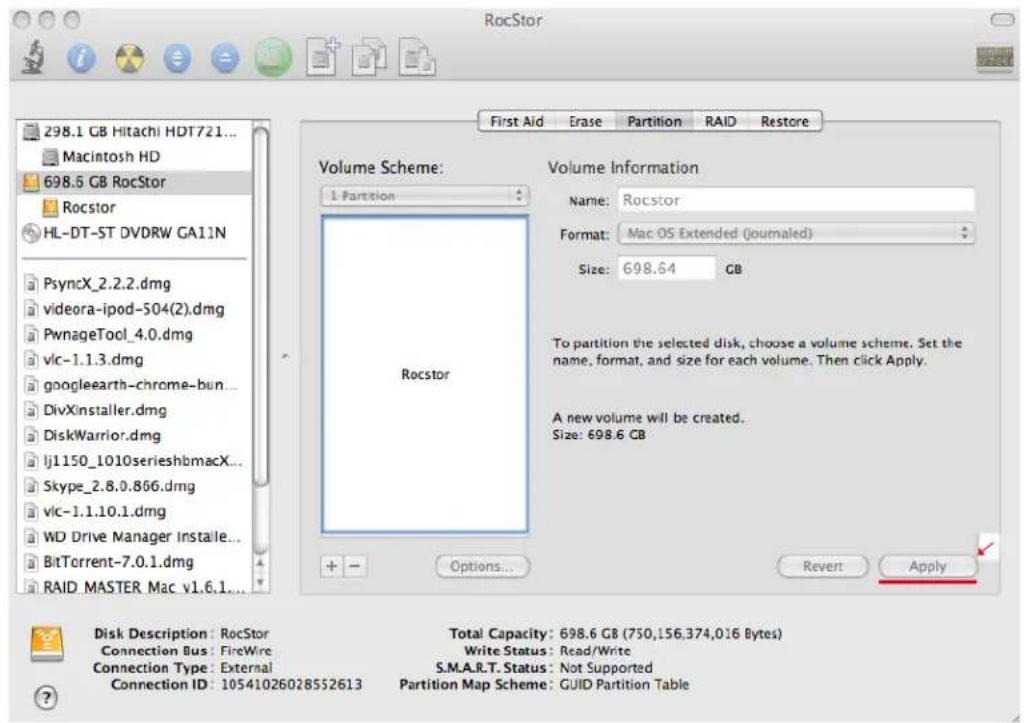Image resolution: width=1024 pixels, height=723 pixels.
Task: Select HL-DT-ST DVDRW GA11N drive
Action: [x=133, y=233]
